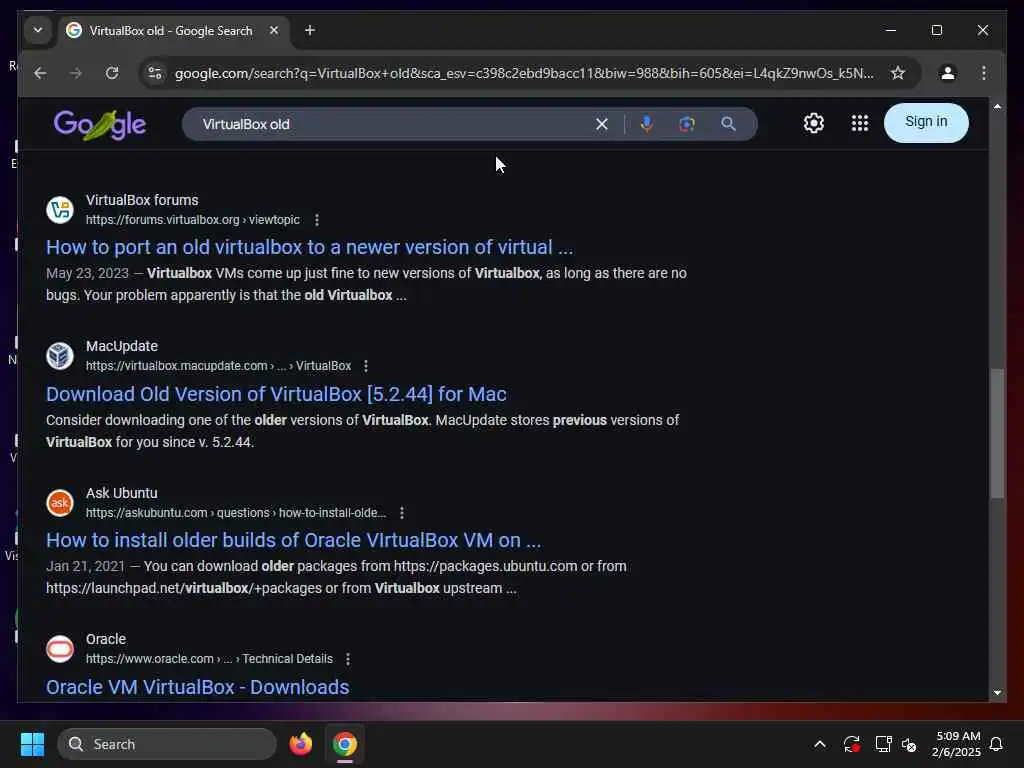Image resolution: width=1024 pixels, height=768 pixels.
Task: View site information icon in address bar
Action: click(x=155, y=73)
